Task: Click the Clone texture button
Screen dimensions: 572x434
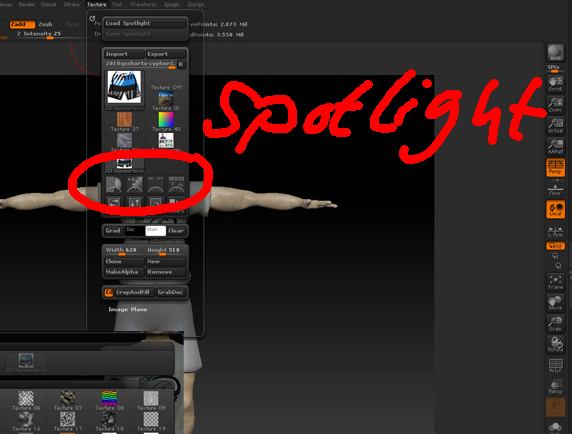Action: tap(124, 262)
